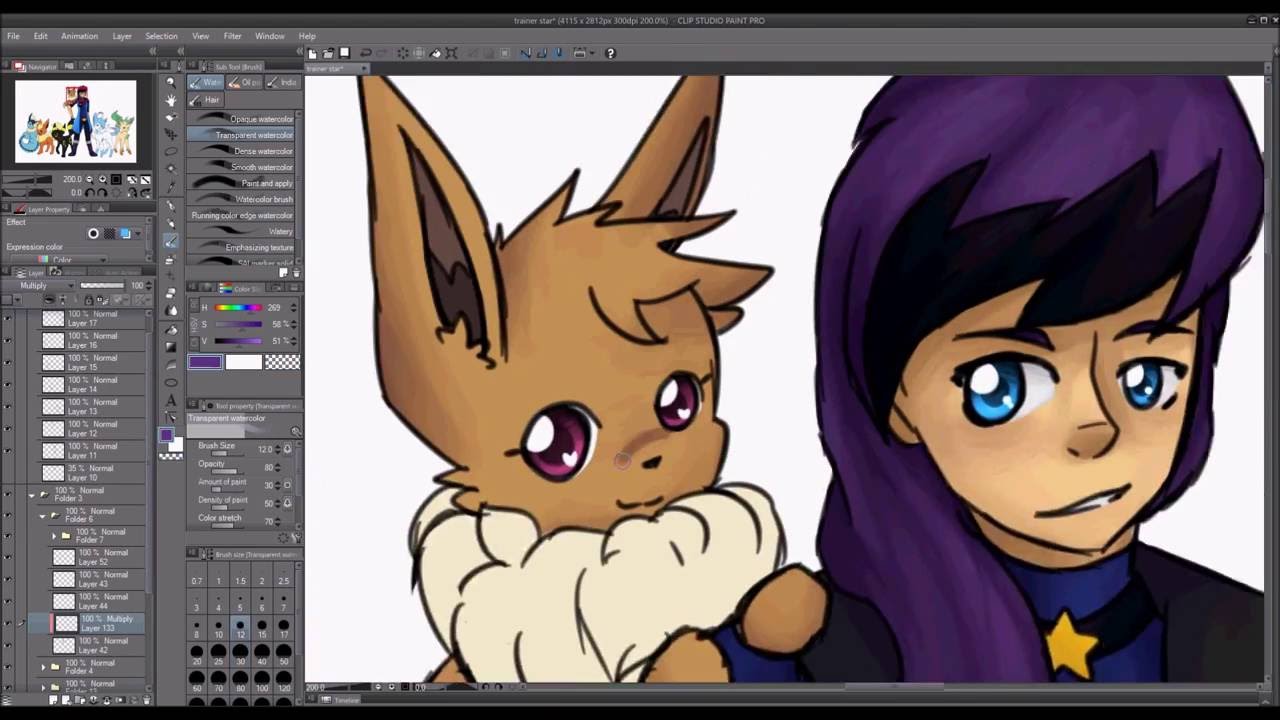This screenshot has height=720, width=1280.
Task: Toggle visibility of Layer 14
Action: click(8, 385)
